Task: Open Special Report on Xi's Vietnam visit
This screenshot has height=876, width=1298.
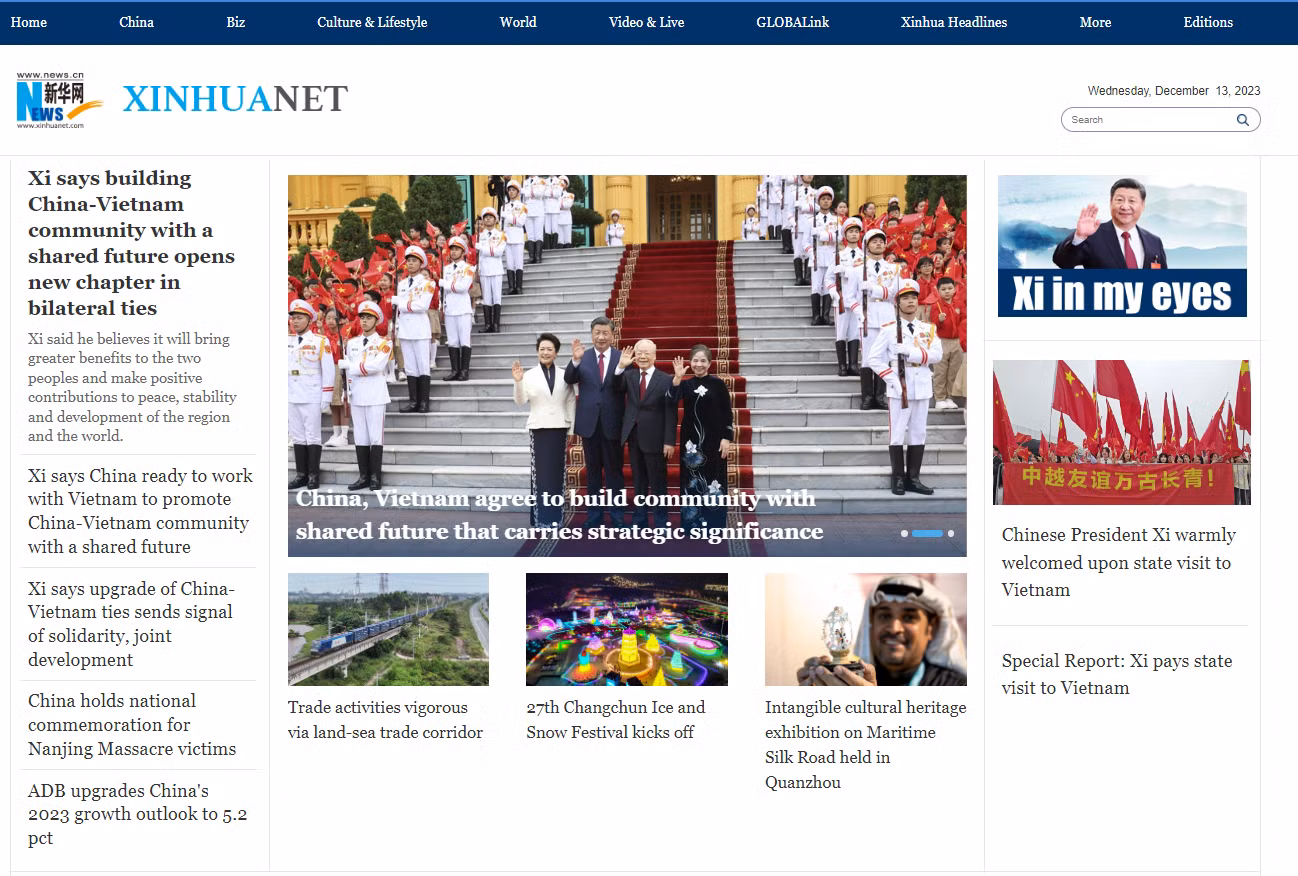Action: 1117,674
